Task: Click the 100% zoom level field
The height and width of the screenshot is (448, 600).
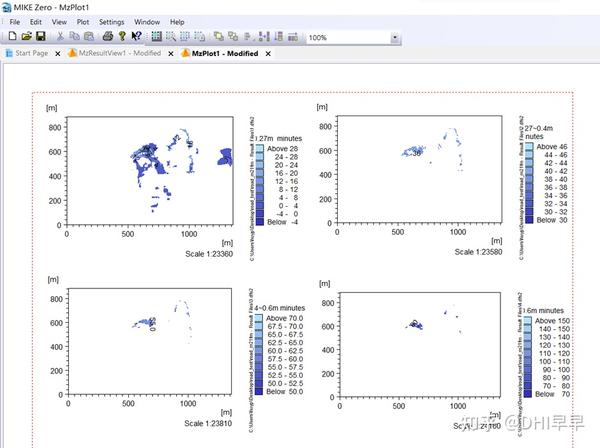Action: point(348,37)
